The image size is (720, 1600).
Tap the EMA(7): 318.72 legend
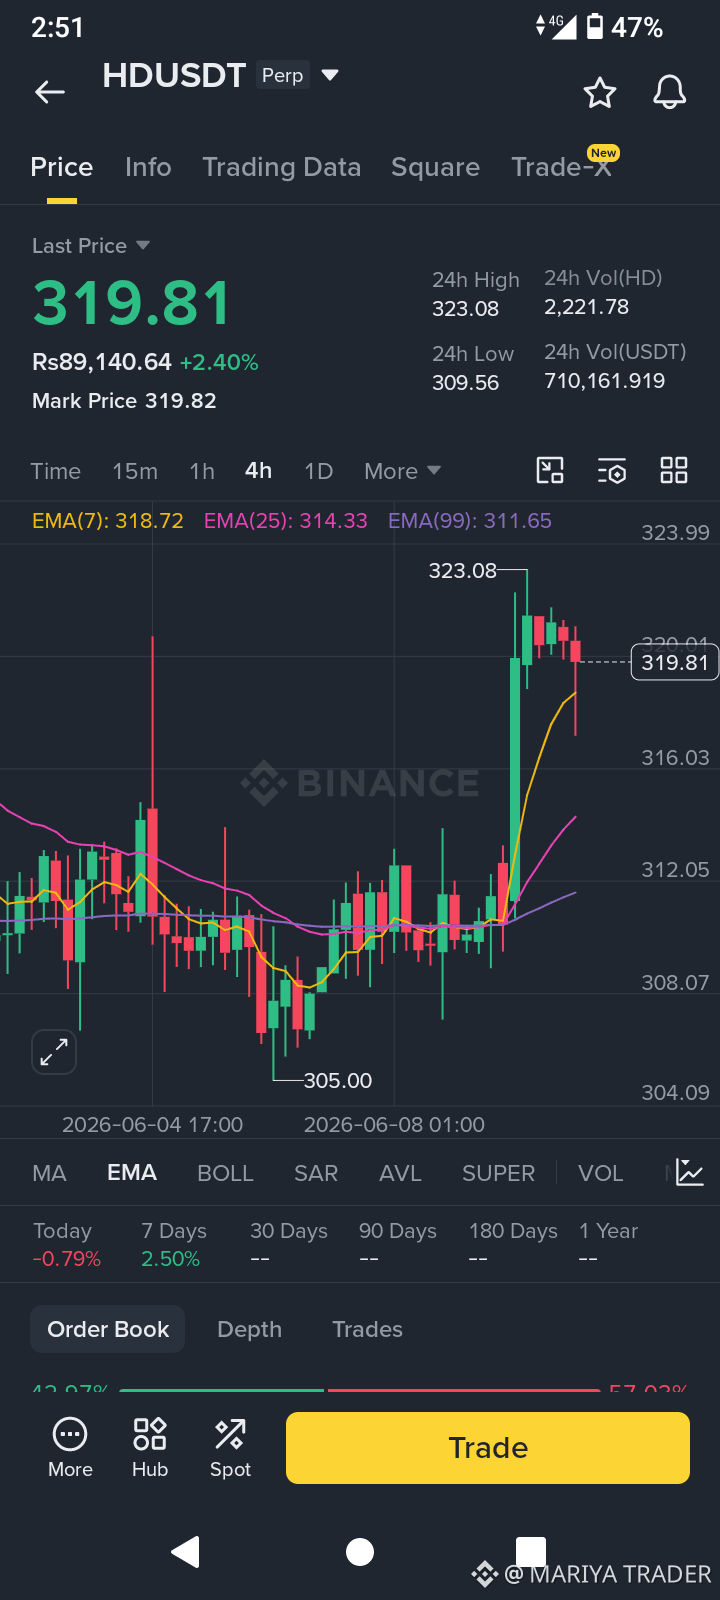[x=108, y=521]
